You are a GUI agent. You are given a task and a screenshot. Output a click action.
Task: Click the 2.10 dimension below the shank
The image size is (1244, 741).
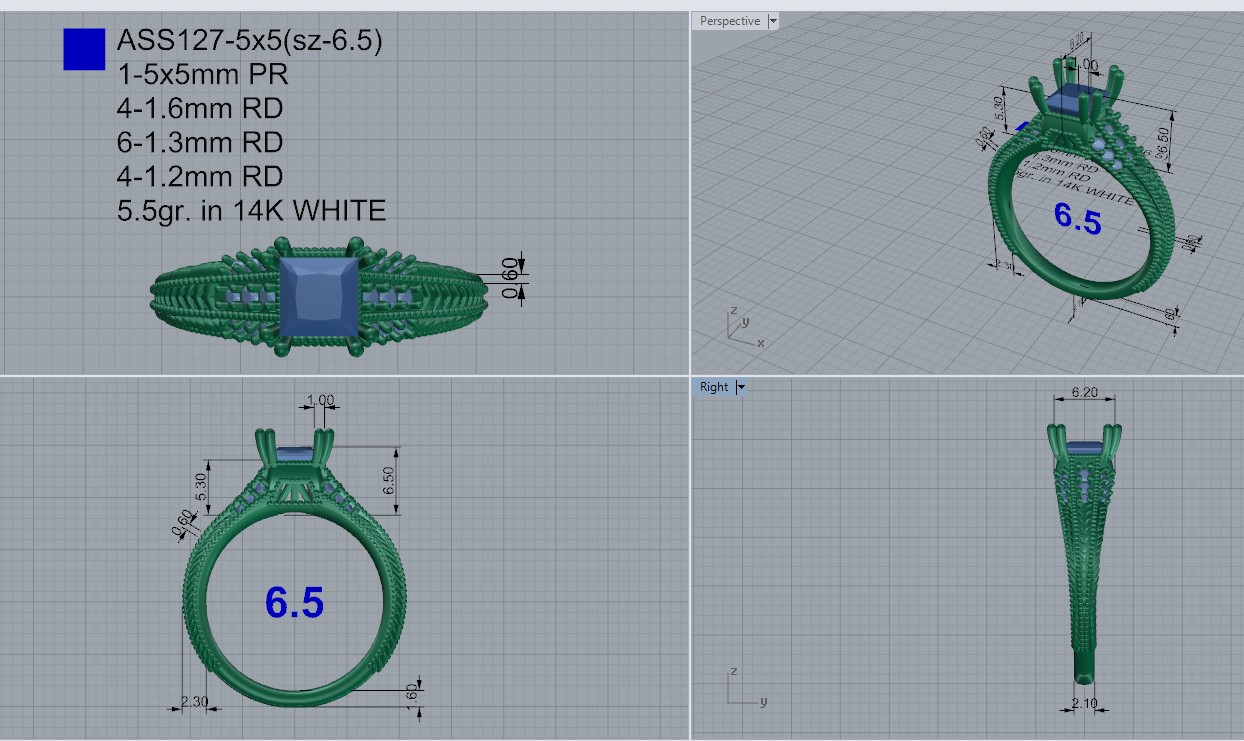pyautogui.click(x=1084, y=704)
